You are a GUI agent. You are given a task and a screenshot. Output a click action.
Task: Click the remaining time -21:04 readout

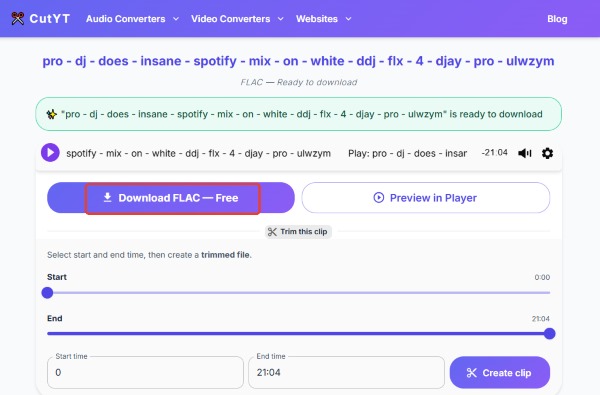pyautogui.click(x=494, y=153)
